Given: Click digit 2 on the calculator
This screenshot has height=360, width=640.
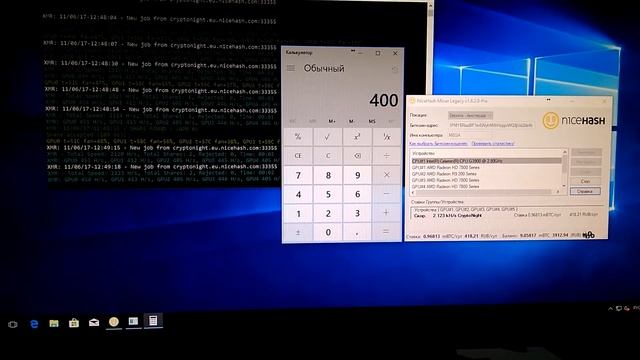Looking at the screenshot, I should click(328, 213).
